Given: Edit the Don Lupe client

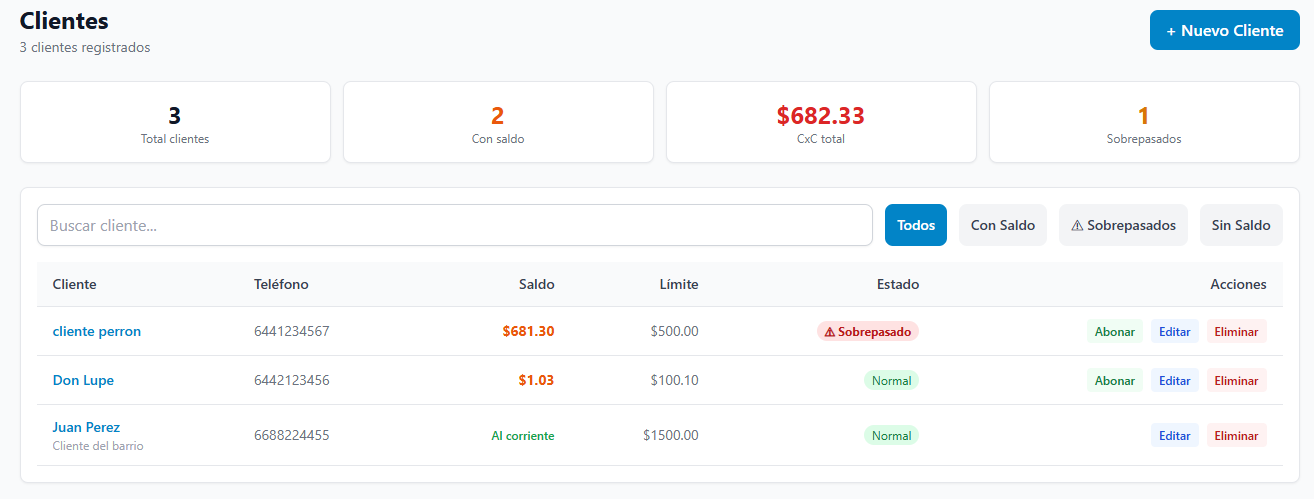Looking at the screenshot, I should pos(1175,380).
